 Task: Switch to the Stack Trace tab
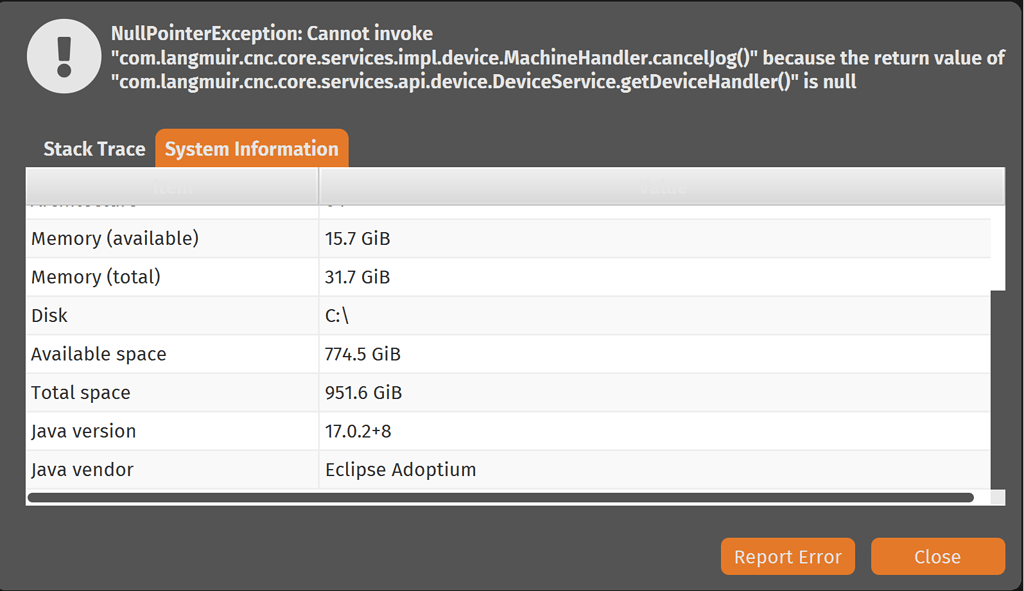pyautogui.click(x=94, y=149)
